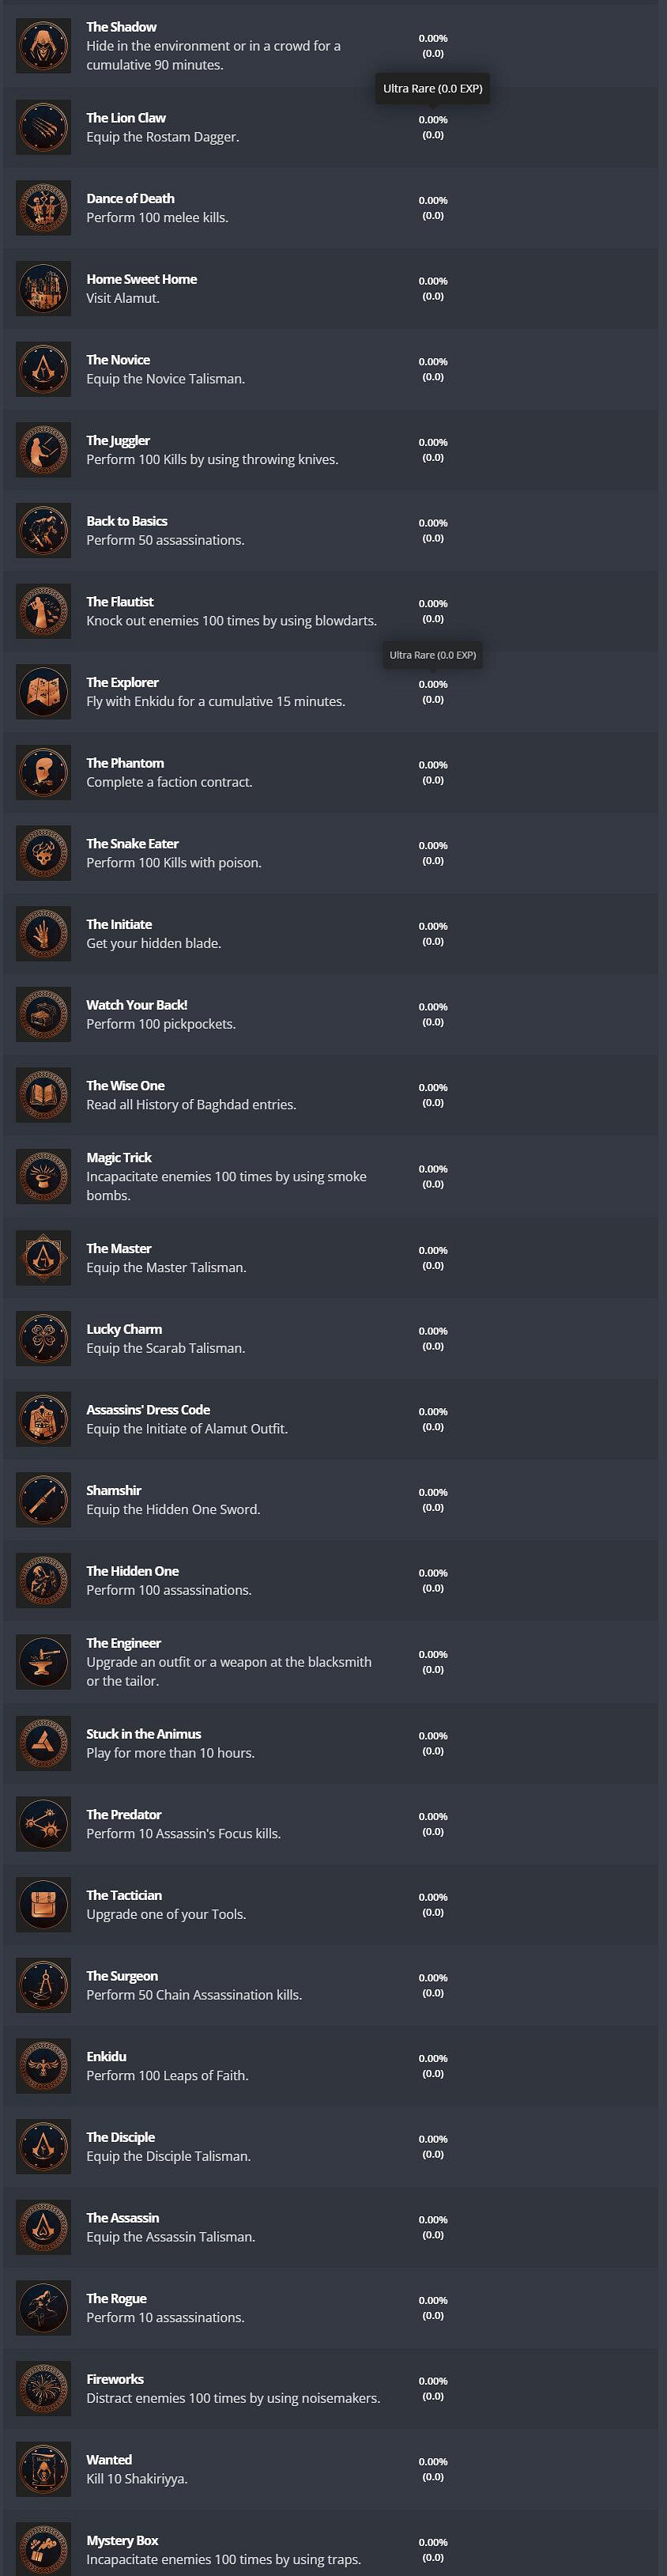This screenshot has height=2576, width=667.
Task: Click the Magic Trick hat icon
Action: [43, 1176]
